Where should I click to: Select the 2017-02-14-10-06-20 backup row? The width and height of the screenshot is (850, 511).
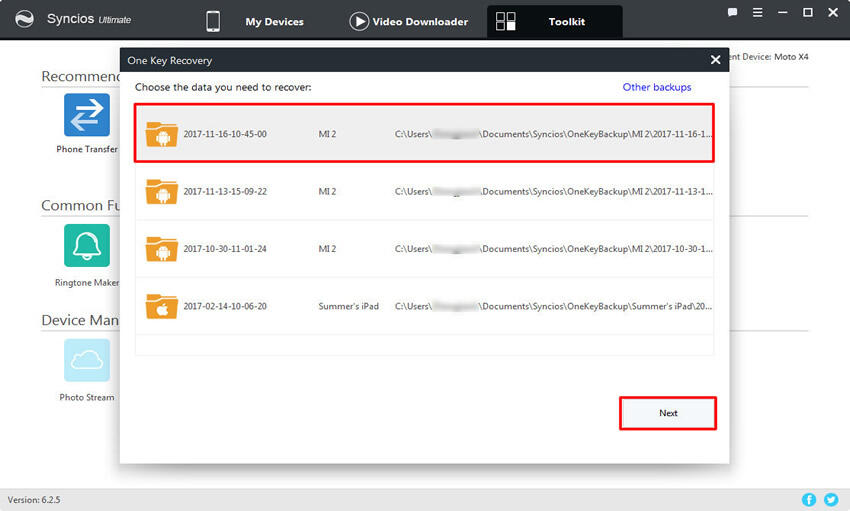(425, 306)
